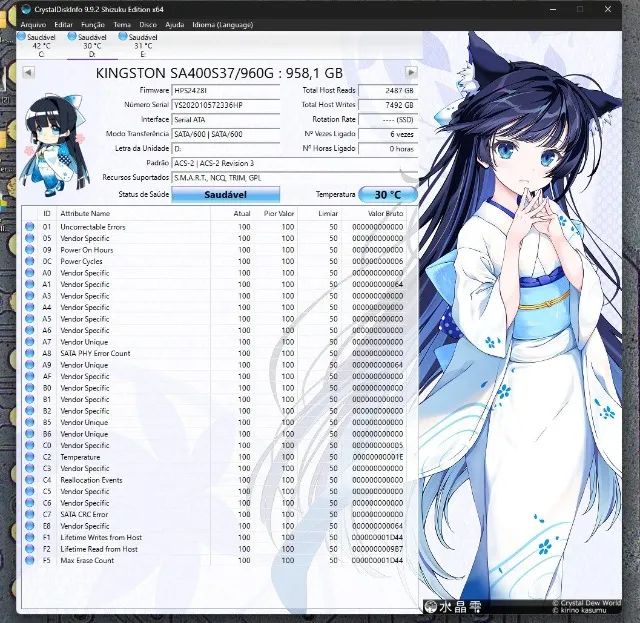Click the Firmware field HPS2428I
The image size is (640, 623).
225,91
